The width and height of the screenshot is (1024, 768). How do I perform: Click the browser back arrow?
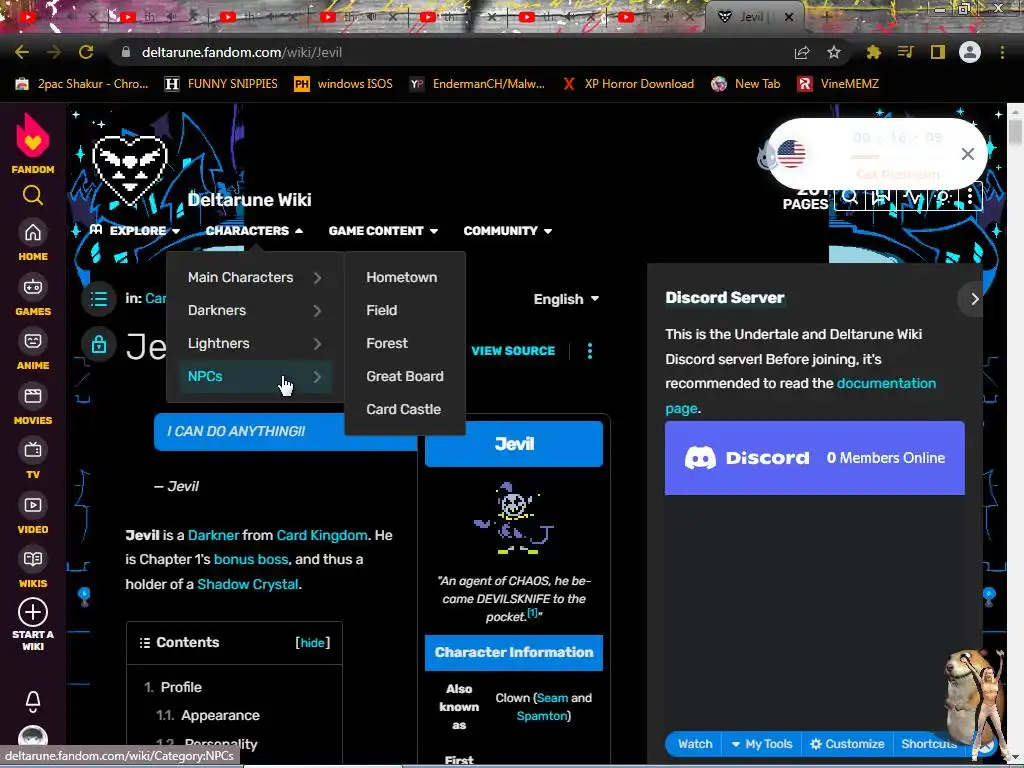pyautogui.click(x=22, y=52)
